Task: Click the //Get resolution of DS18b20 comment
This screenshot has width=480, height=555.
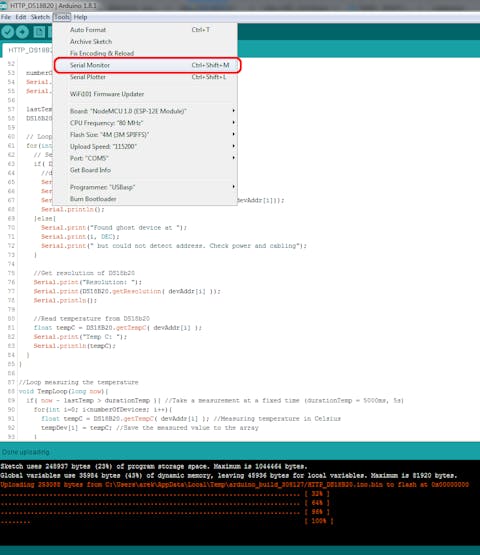Action: click(x=84, y=273)
